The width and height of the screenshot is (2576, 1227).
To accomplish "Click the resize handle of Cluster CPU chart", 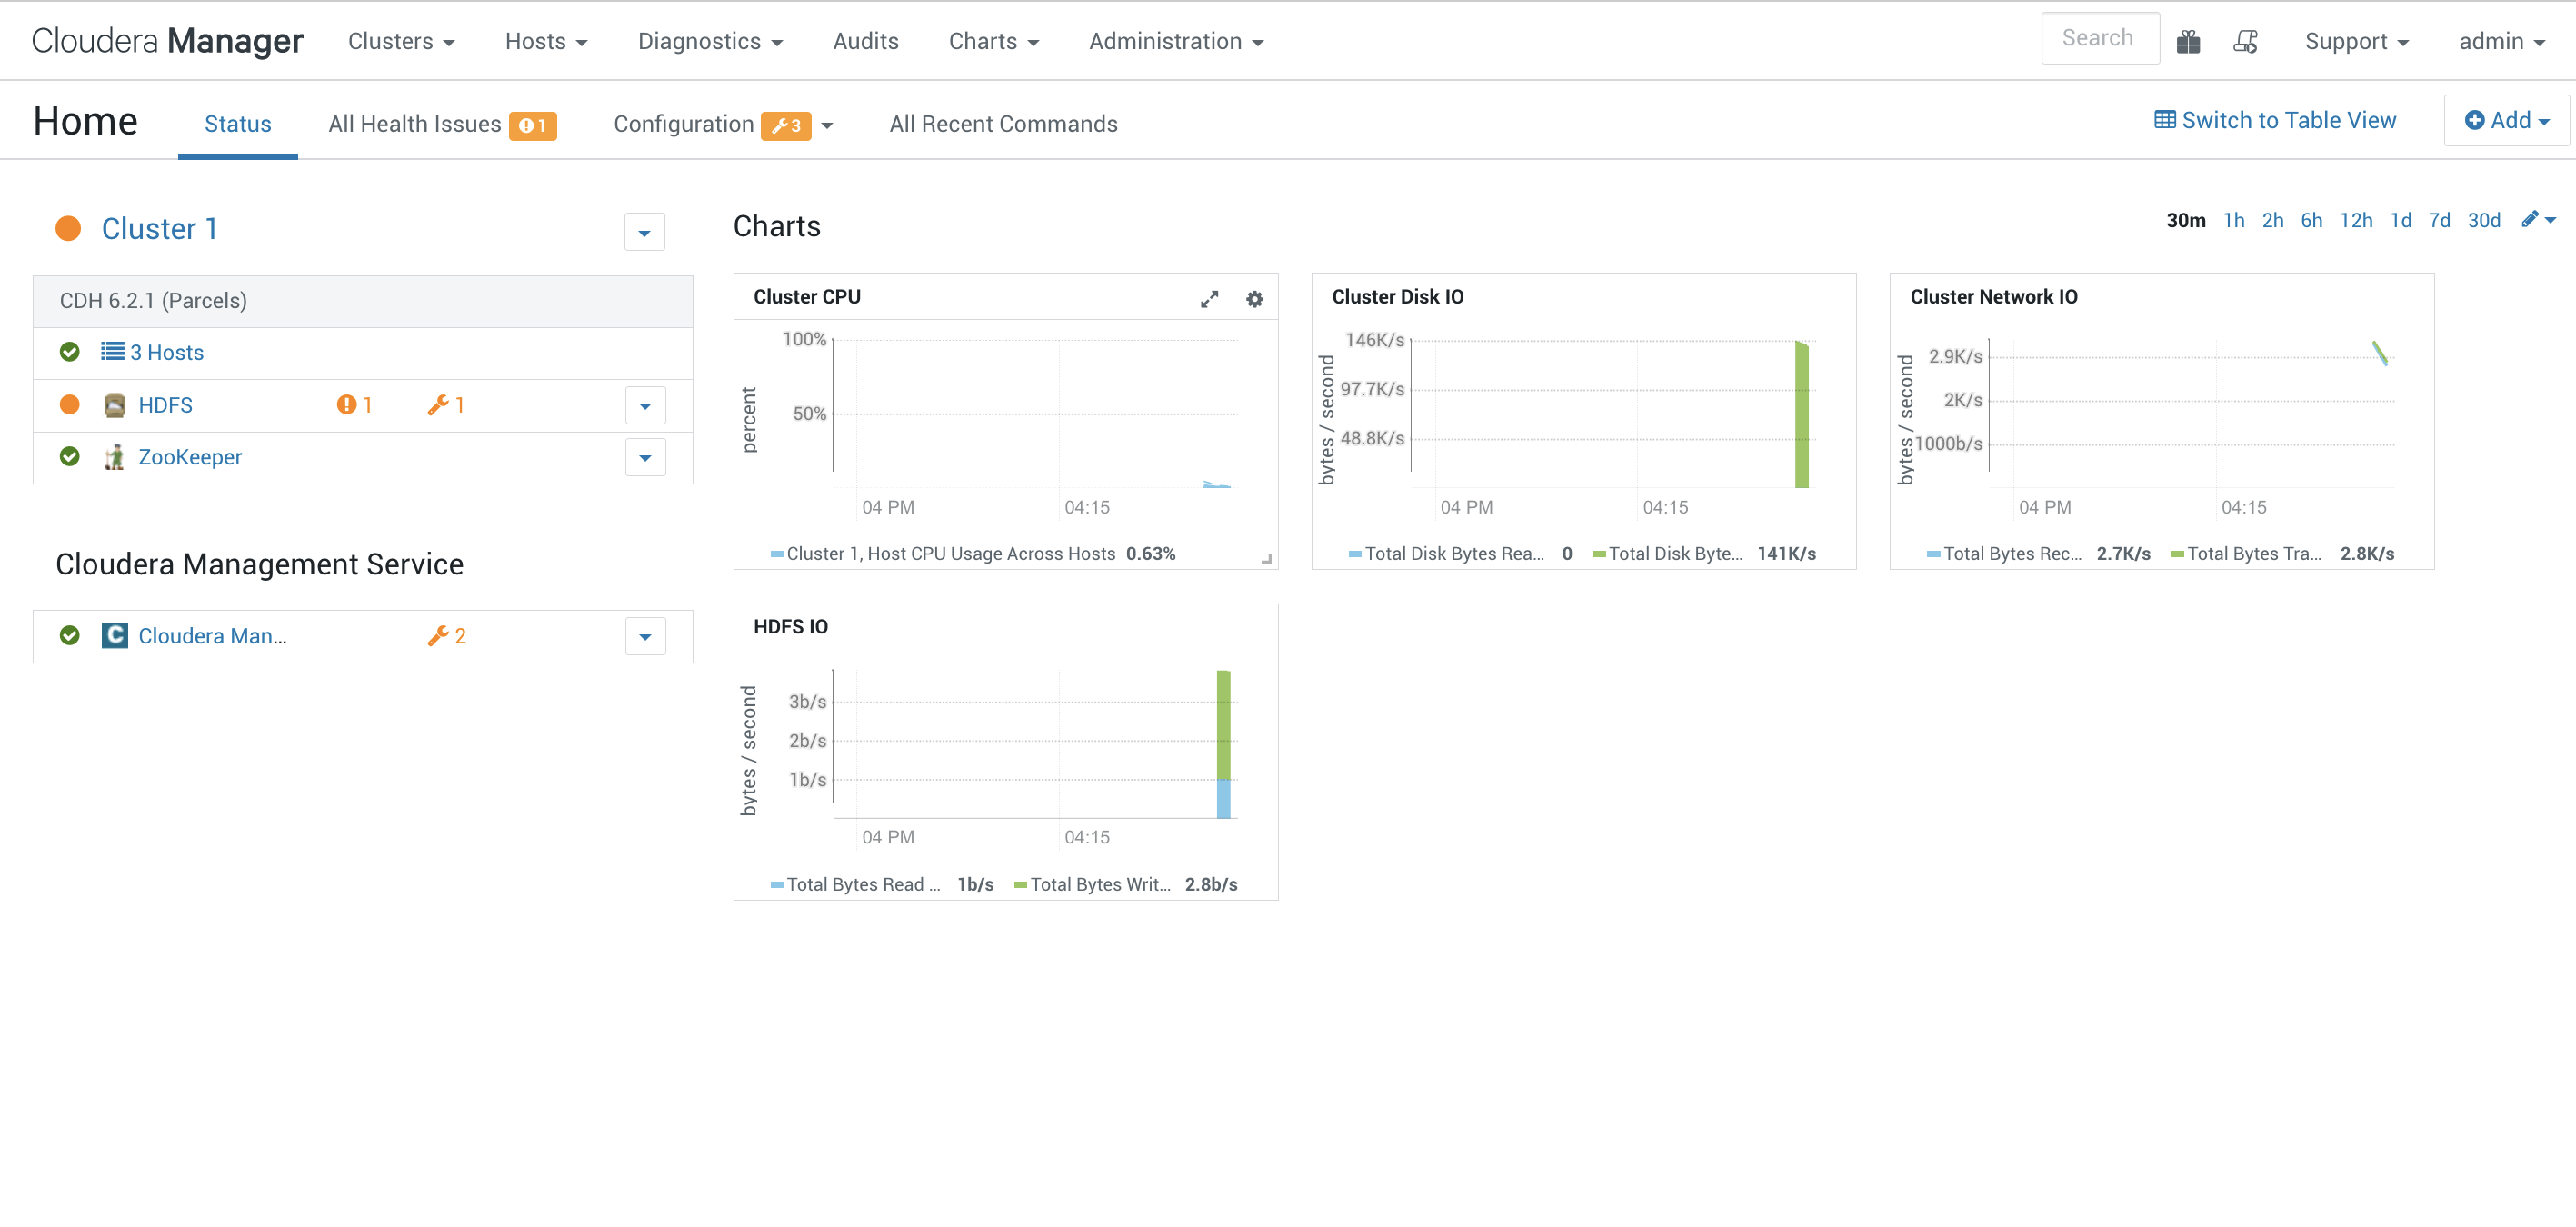I will coord(1266,558).
